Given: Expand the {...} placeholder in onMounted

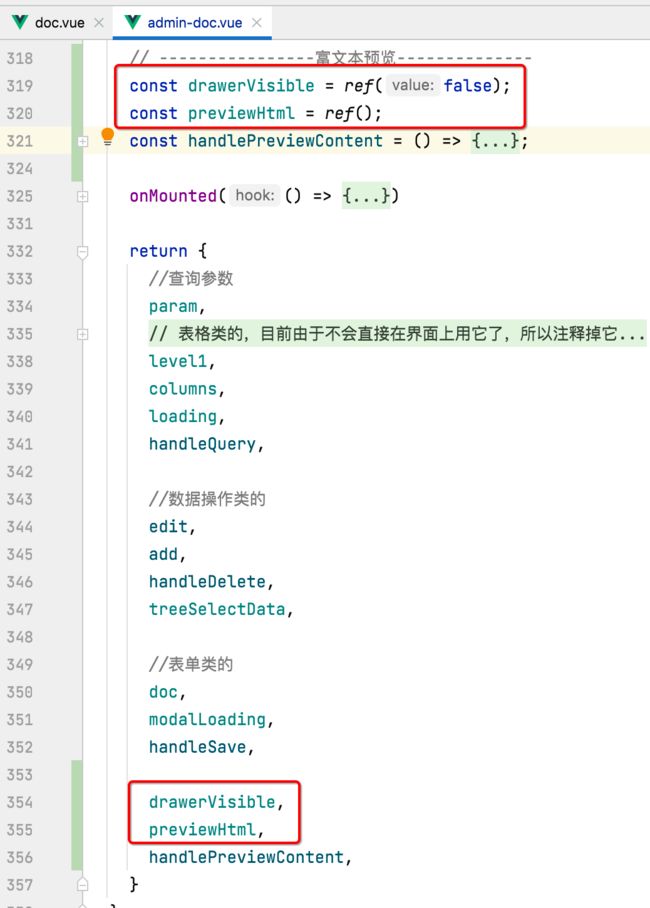Looking at the screenshot, I should (366, 196).
